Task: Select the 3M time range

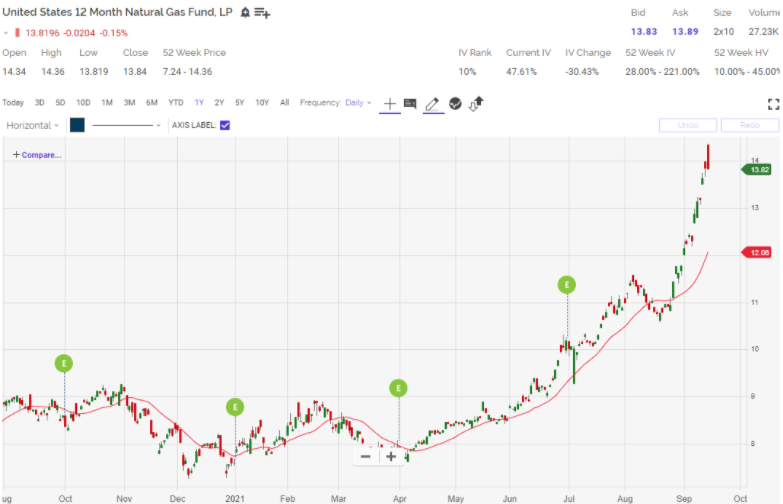Action: tap(129, 103)
